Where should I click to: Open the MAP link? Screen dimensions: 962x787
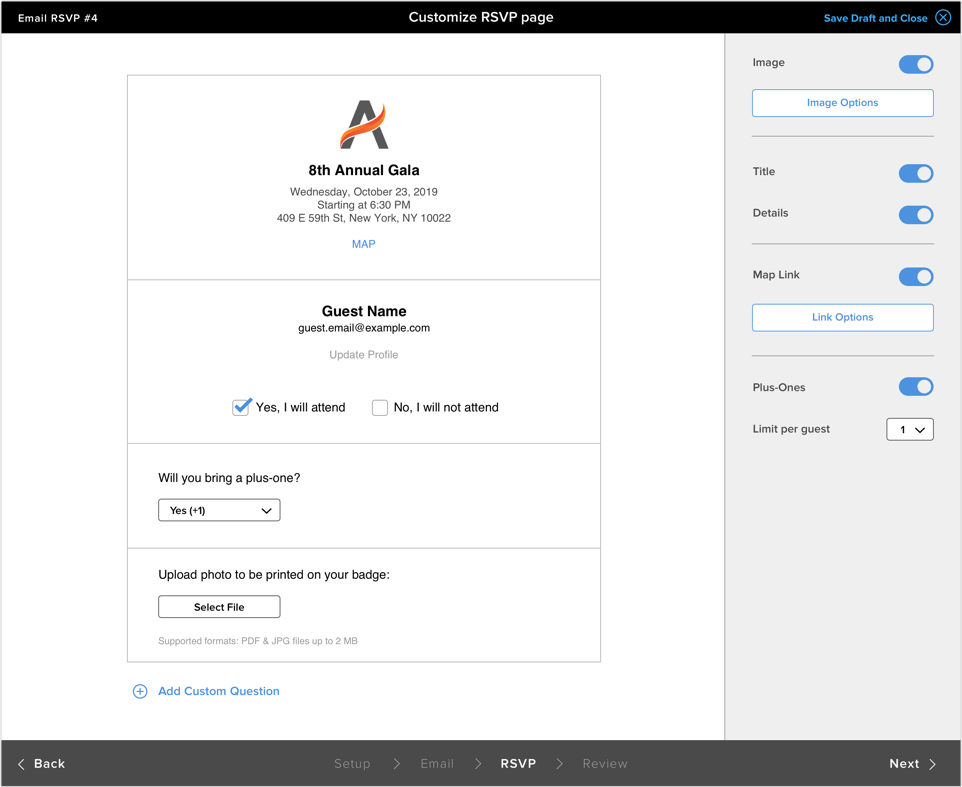tap(363, 244)
